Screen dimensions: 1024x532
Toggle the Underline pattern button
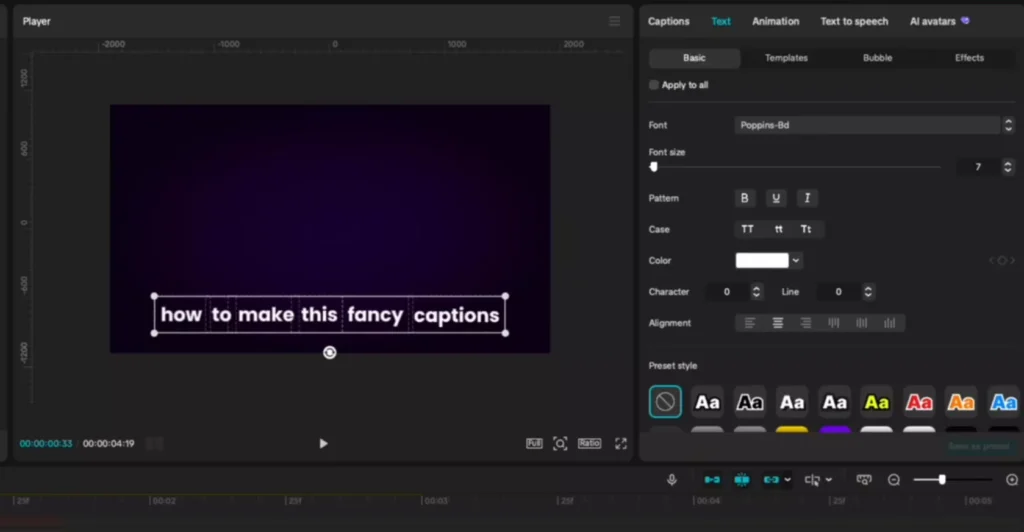[776, 198]
